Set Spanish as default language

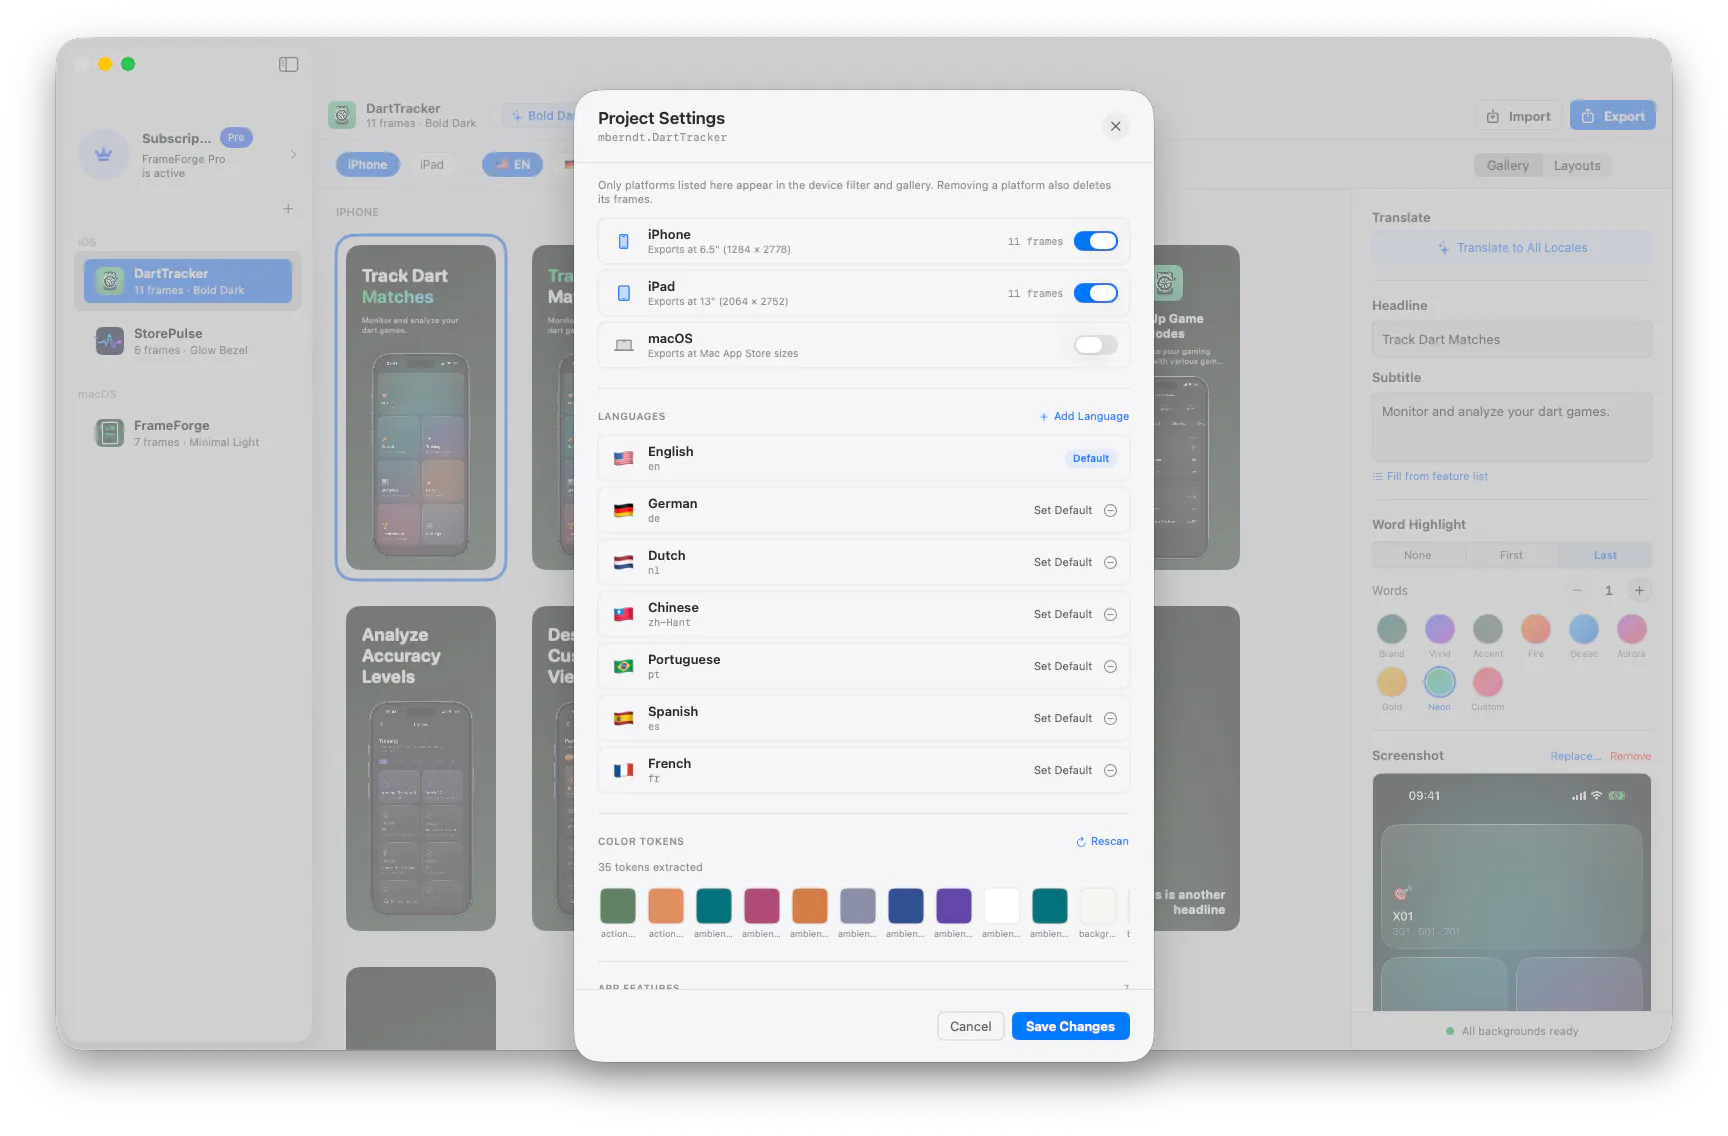point(1062,718)
